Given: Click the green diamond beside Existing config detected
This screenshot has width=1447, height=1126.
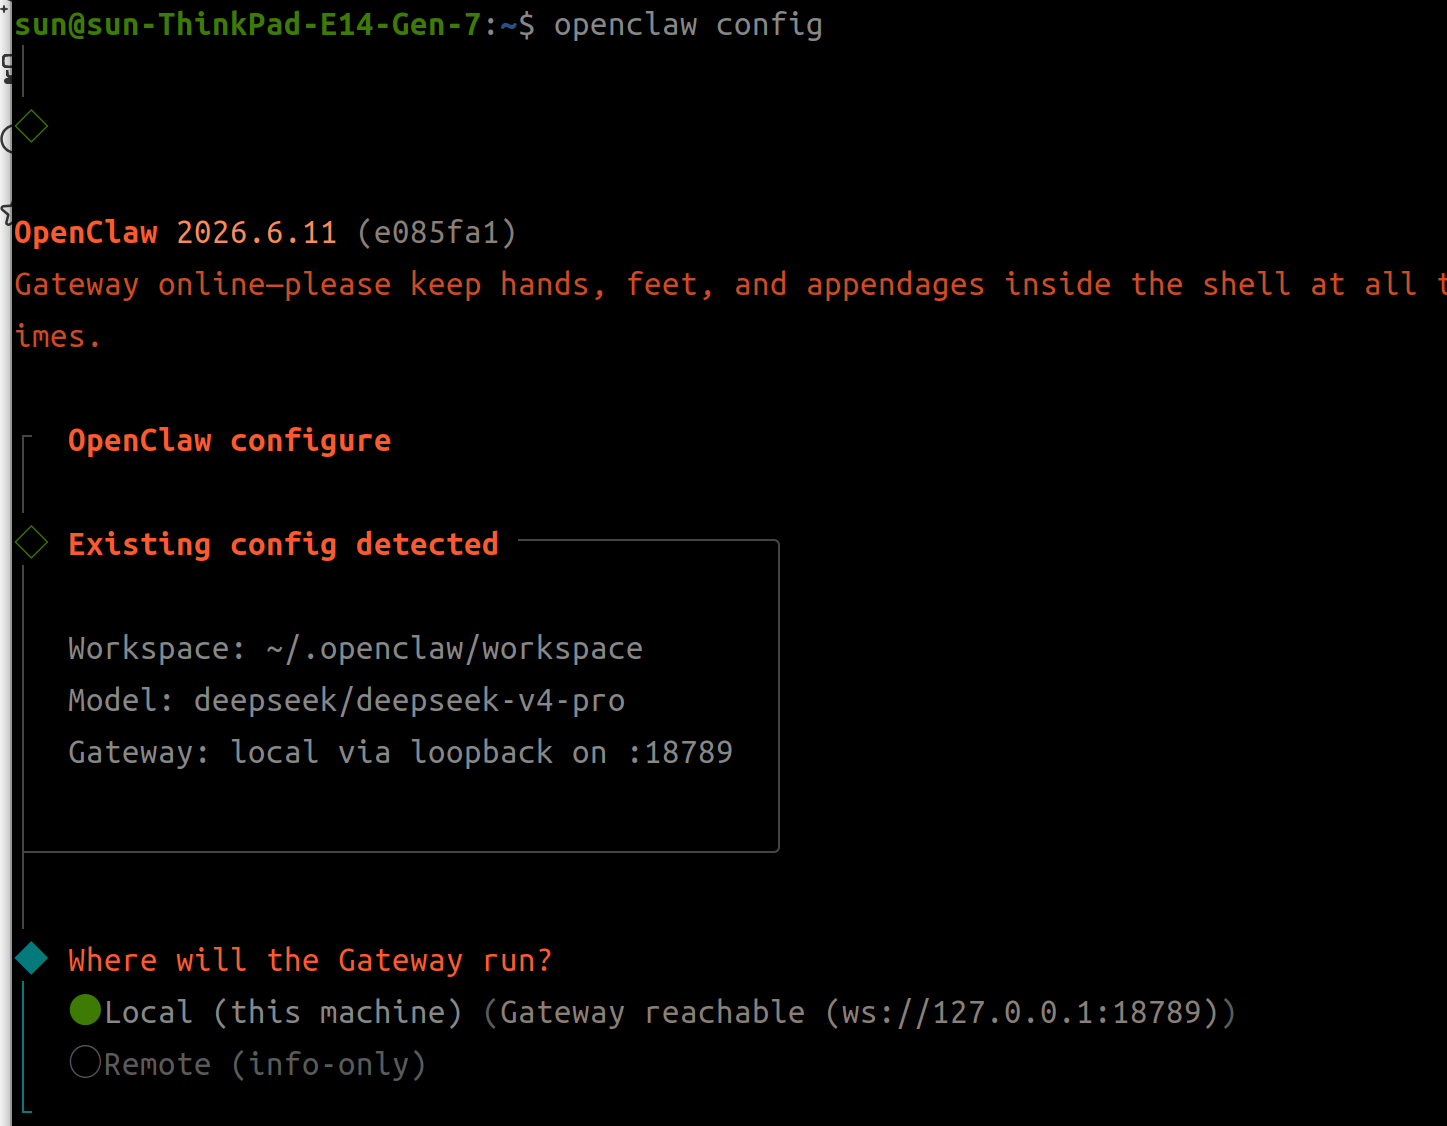Looking at the screenshot, I should [x=32, y=543].
